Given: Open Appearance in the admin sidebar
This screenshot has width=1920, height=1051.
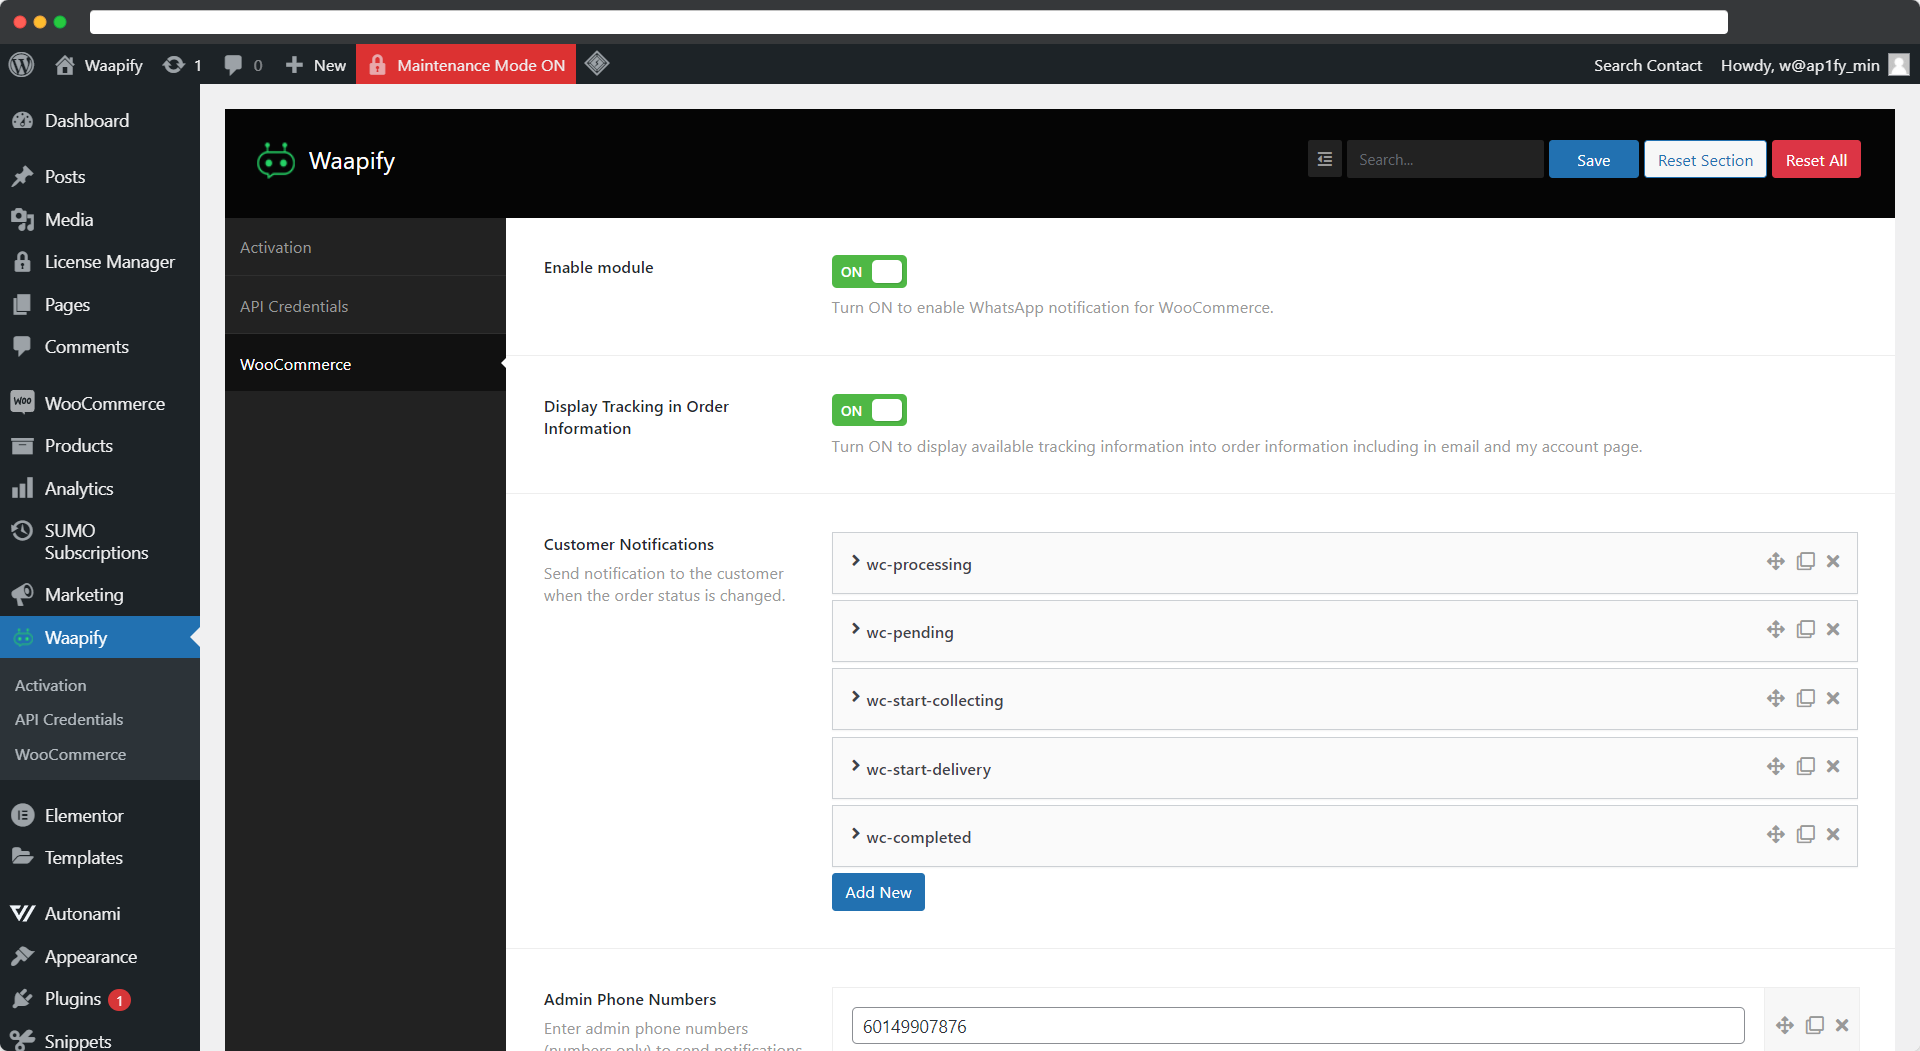Looking at the screenshot, I should point(100,957).
